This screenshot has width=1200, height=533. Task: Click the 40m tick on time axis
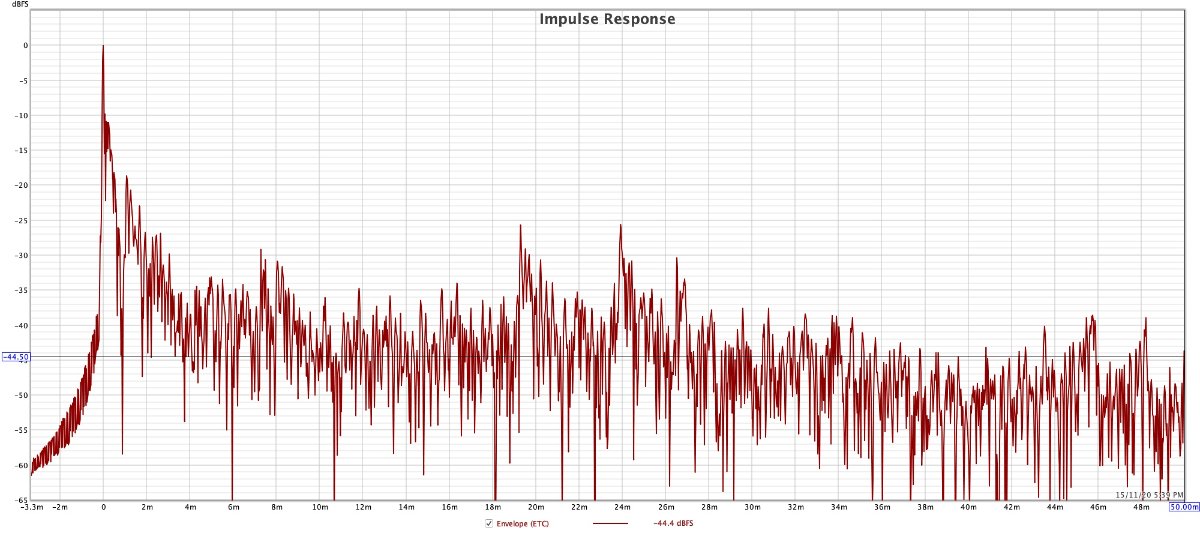(x=968, y=507)
